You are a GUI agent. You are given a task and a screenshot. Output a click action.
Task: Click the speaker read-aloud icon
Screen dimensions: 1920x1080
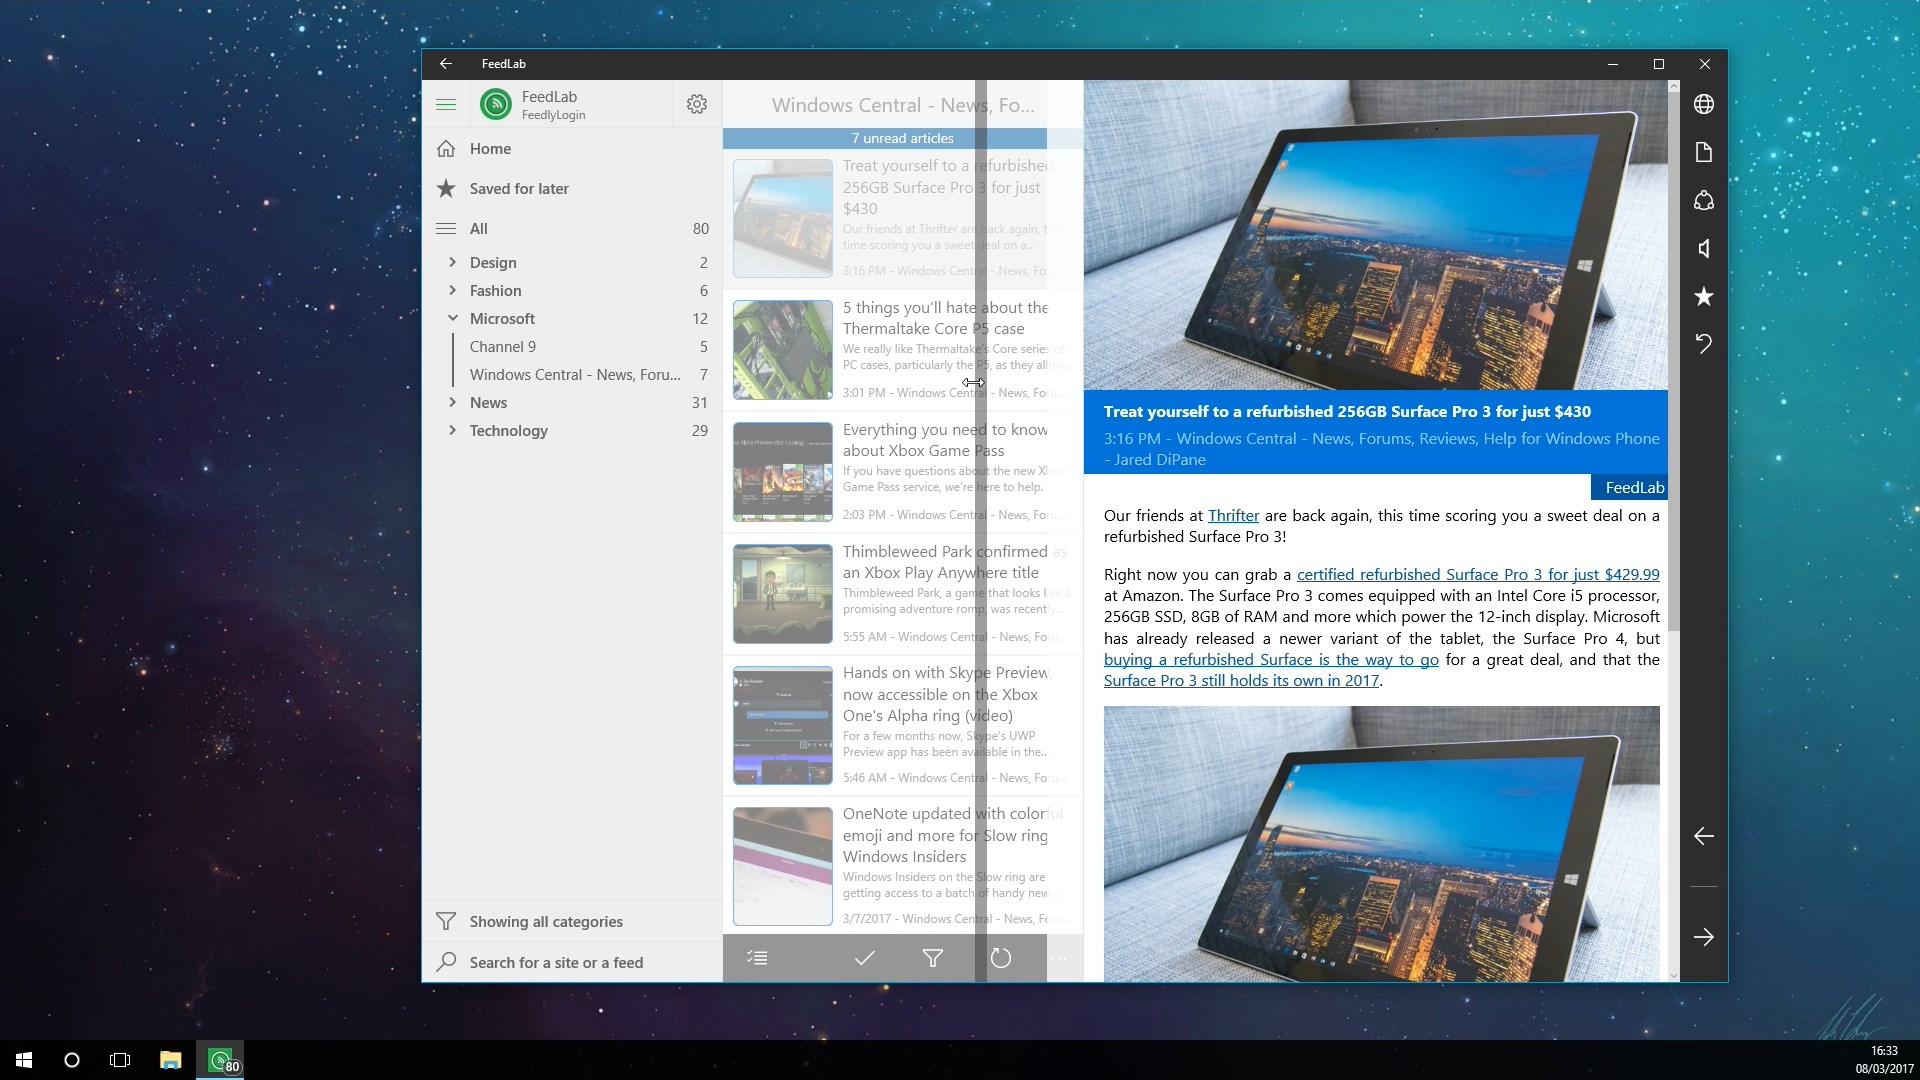coord(1704,248)
